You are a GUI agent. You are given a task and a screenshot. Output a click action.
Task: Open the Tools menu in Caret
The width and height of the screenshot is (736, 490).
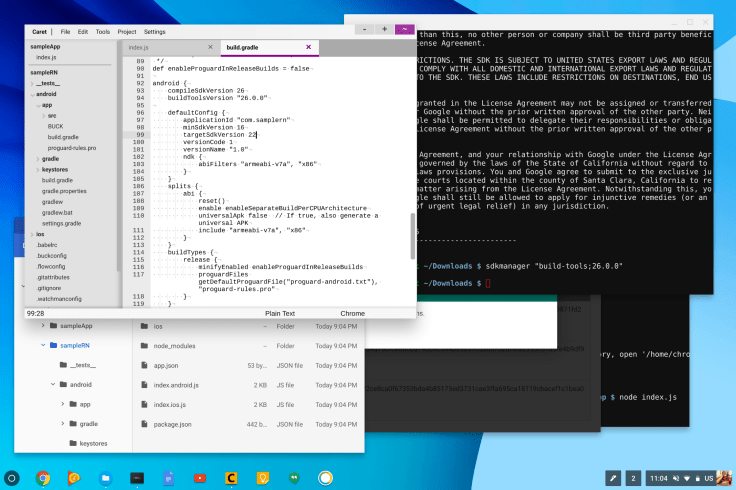[103, 31]
